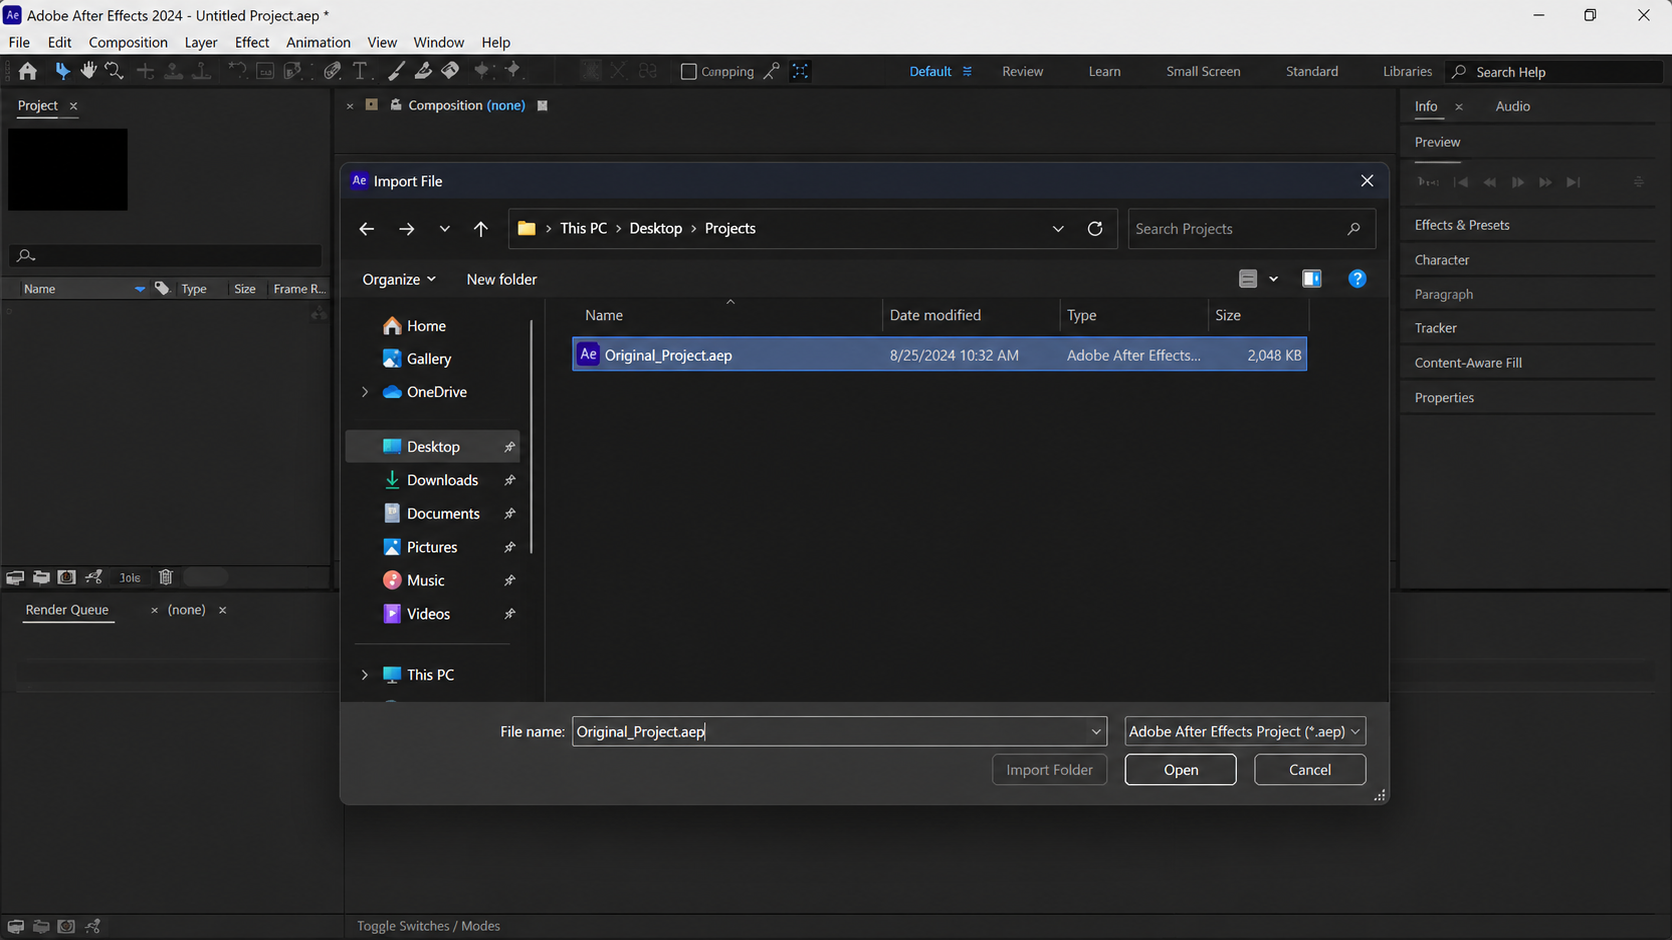Viewport: 1672px width, 940px height.
Task: Expand the File name history dropdown
Action: (1096, 732)
